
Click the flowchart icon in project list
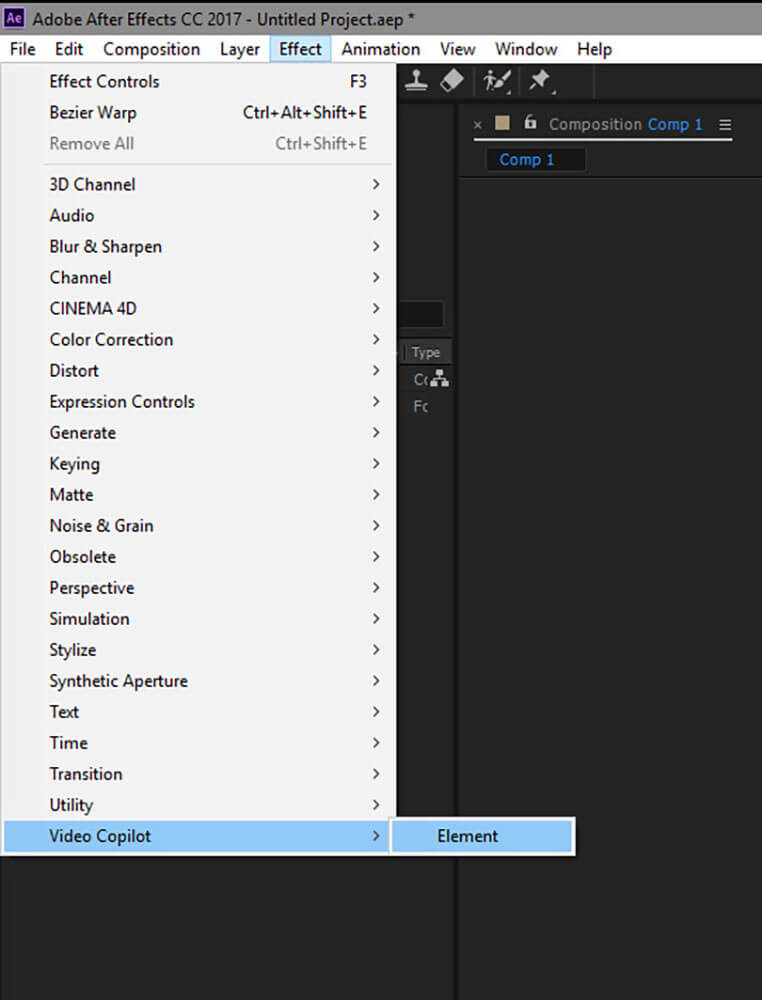click(439, 379)
